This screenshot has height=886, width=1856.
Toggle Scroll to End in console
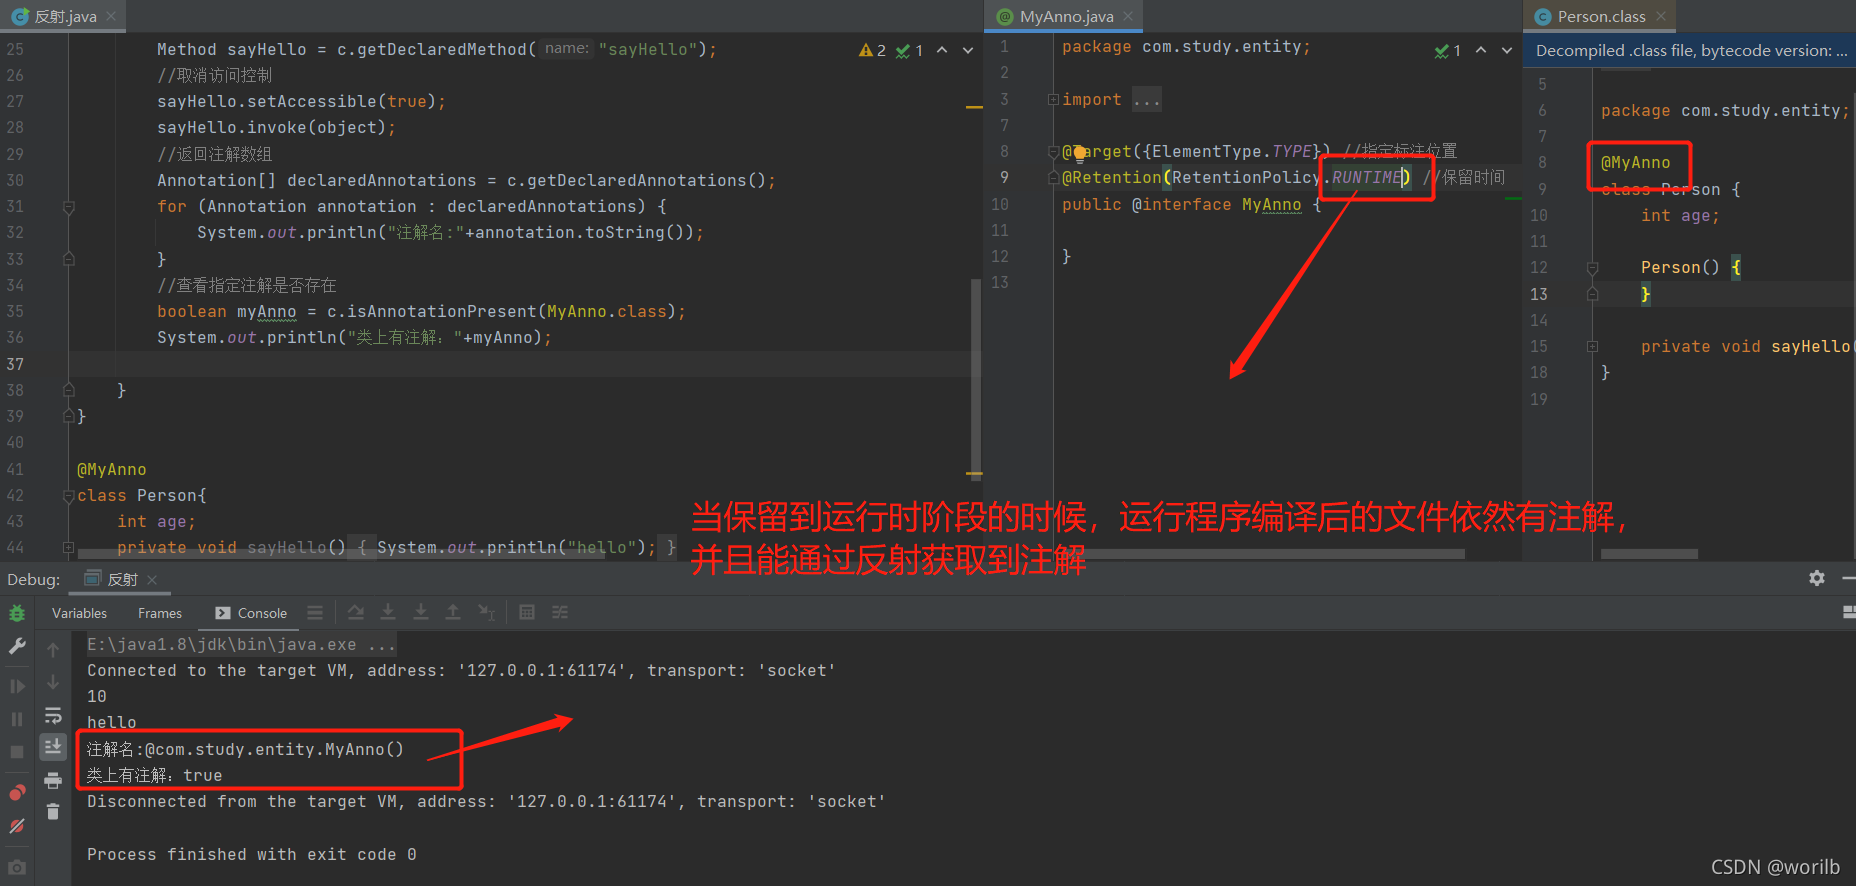[53, 747]
